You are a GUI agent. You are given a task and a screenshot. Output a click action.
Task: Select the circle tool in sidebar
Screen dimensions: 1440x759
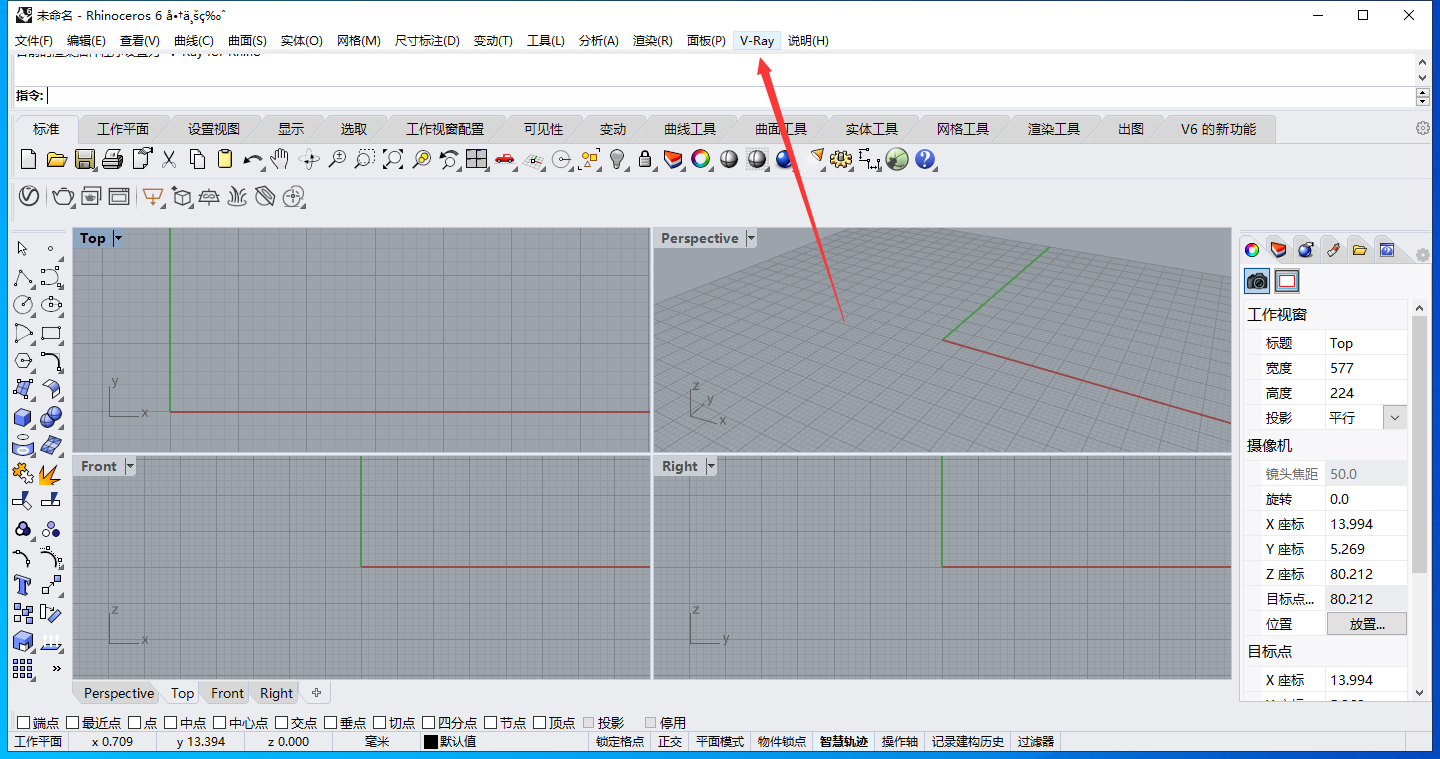(x=23, y=305)
